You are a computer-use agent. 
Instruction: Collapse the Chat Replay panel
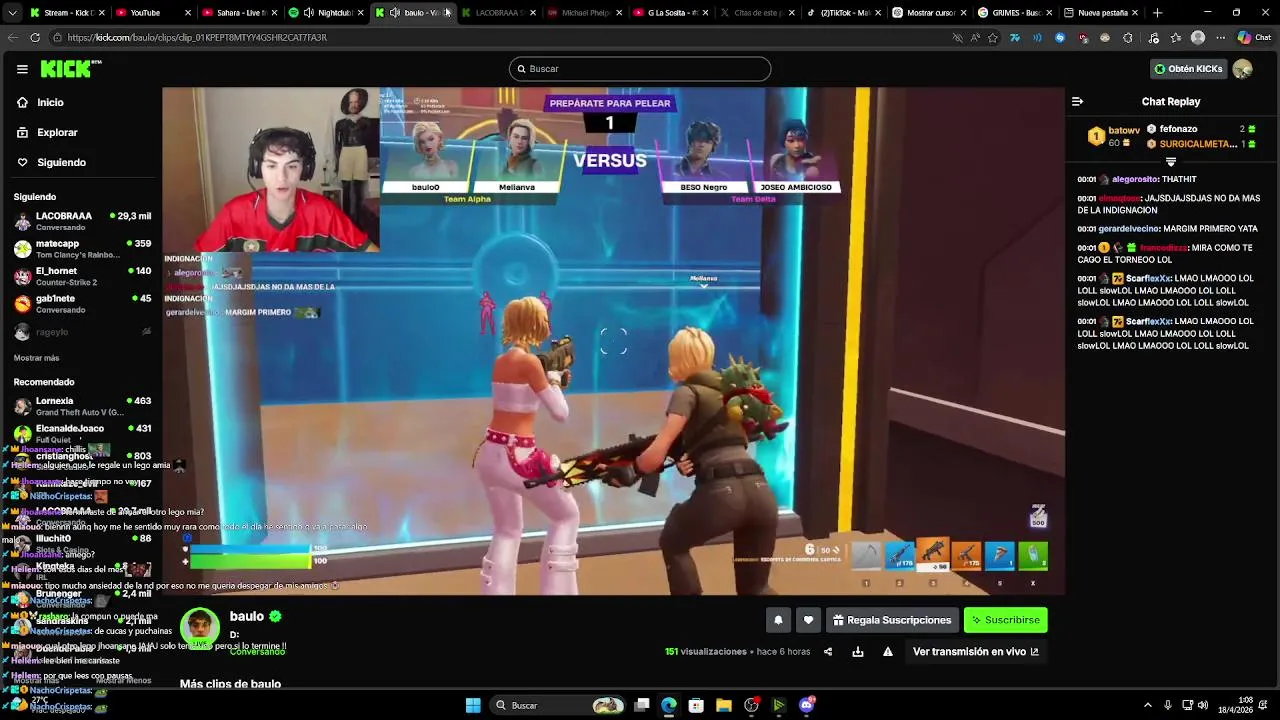click(1077, 101)
